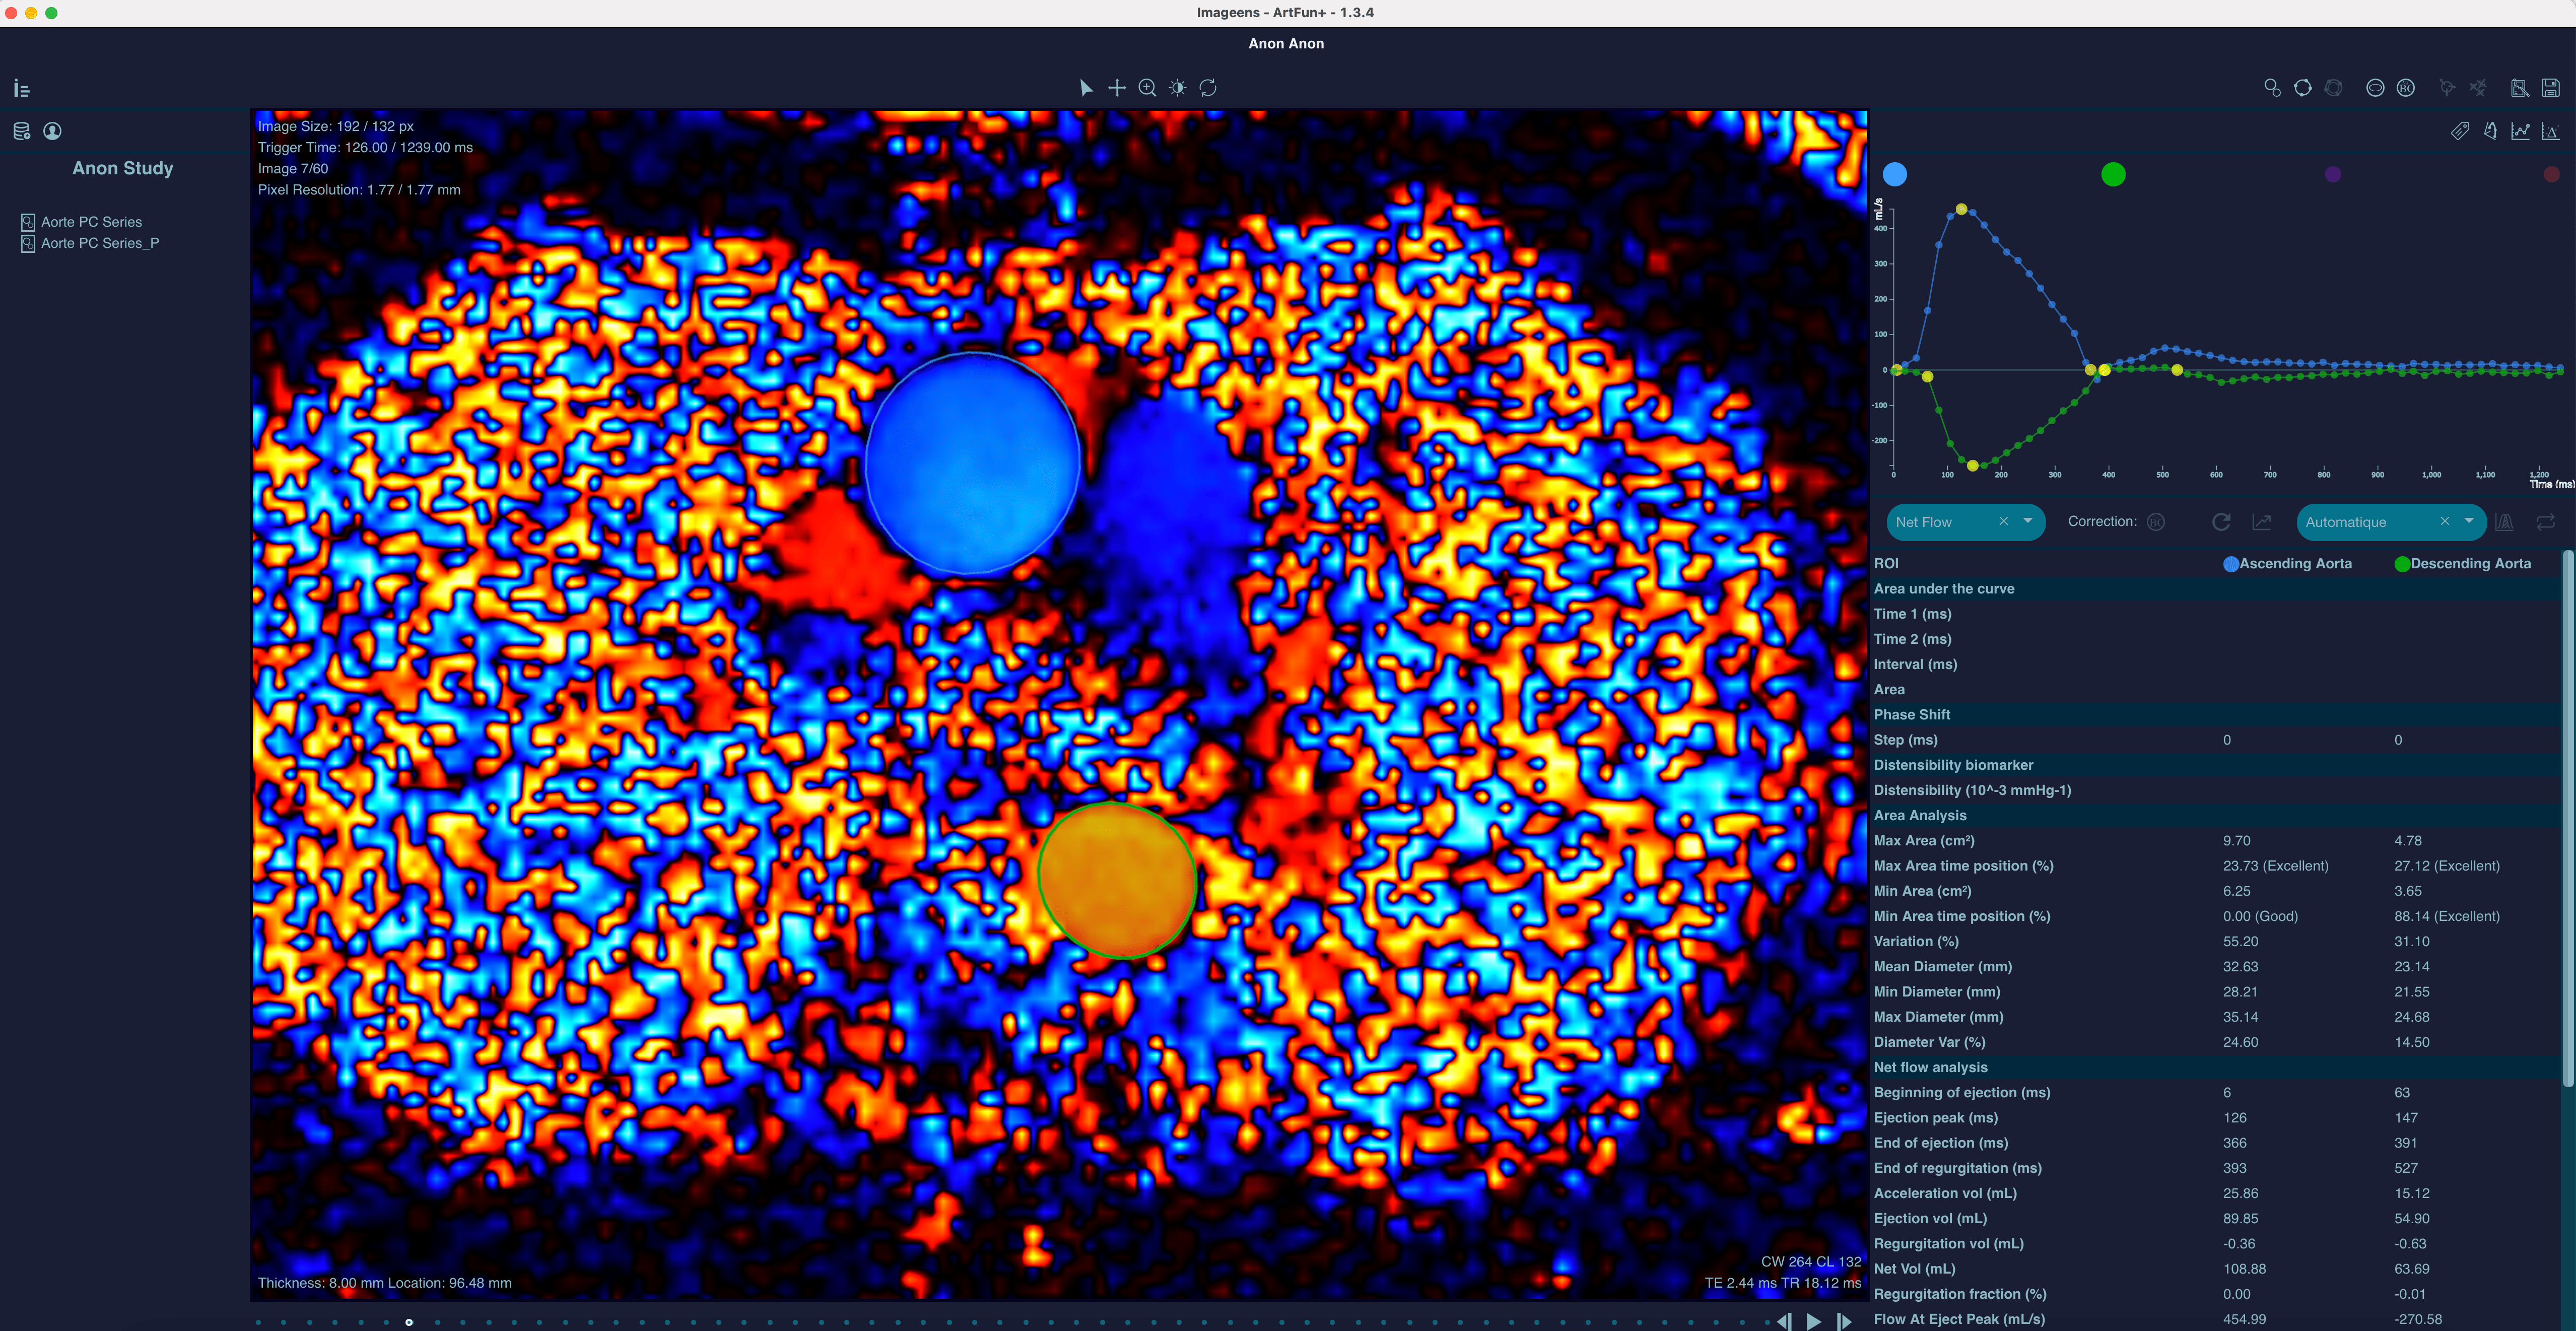Click the swap arrows icon right of Automatique
Screen dimensions: 2576x1331
coord(2546,522)
